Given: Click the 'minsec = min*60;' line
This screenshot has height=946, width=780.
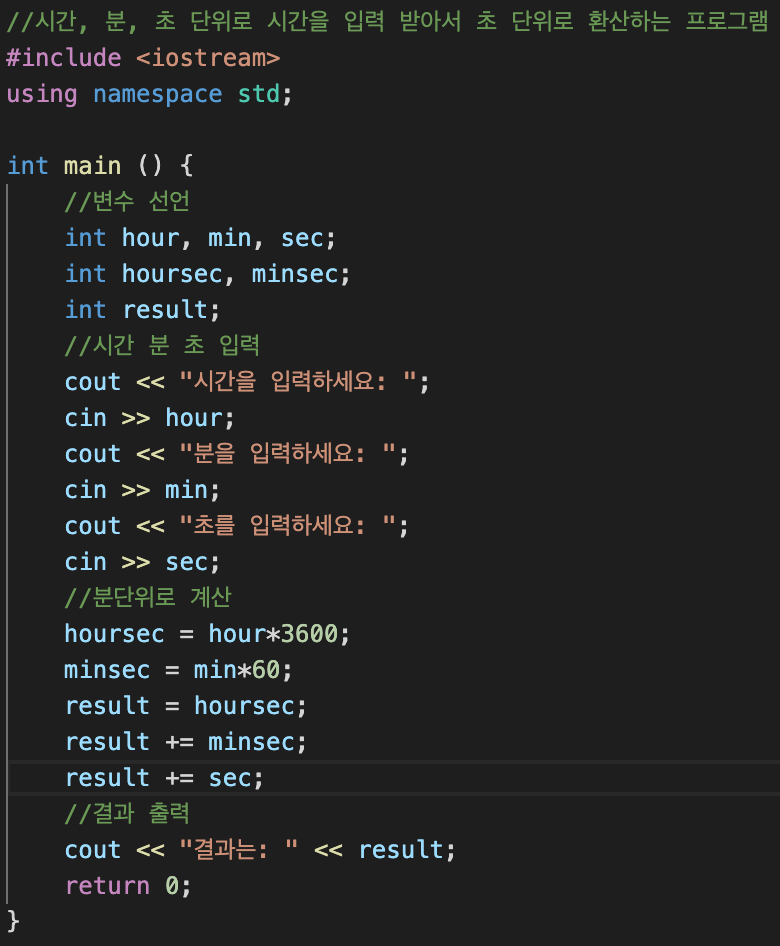Looking at the screenshot, I should [x=178, y=670].
